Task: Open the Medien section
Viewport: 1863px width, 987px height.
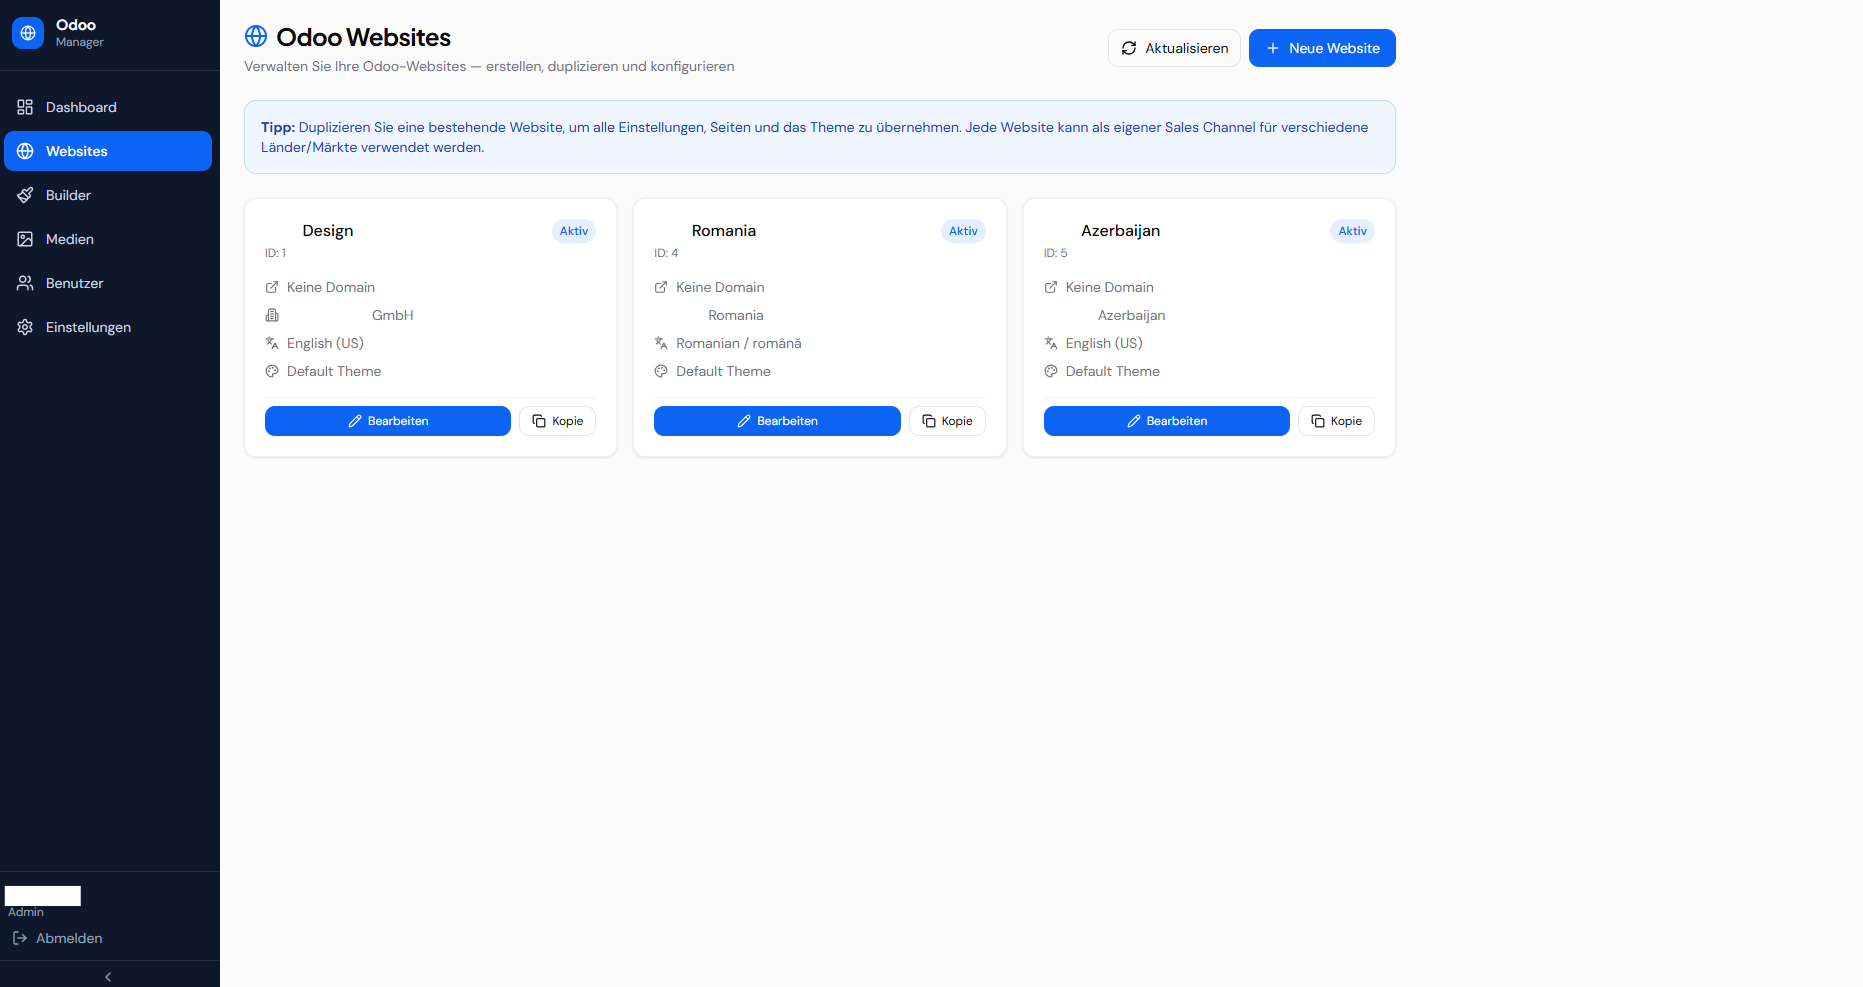Action: 108,239
